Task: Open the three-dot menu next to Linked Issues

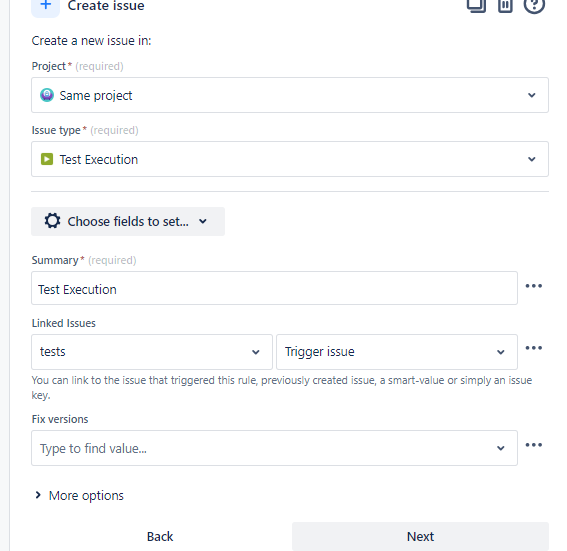Action: [534, 348]
